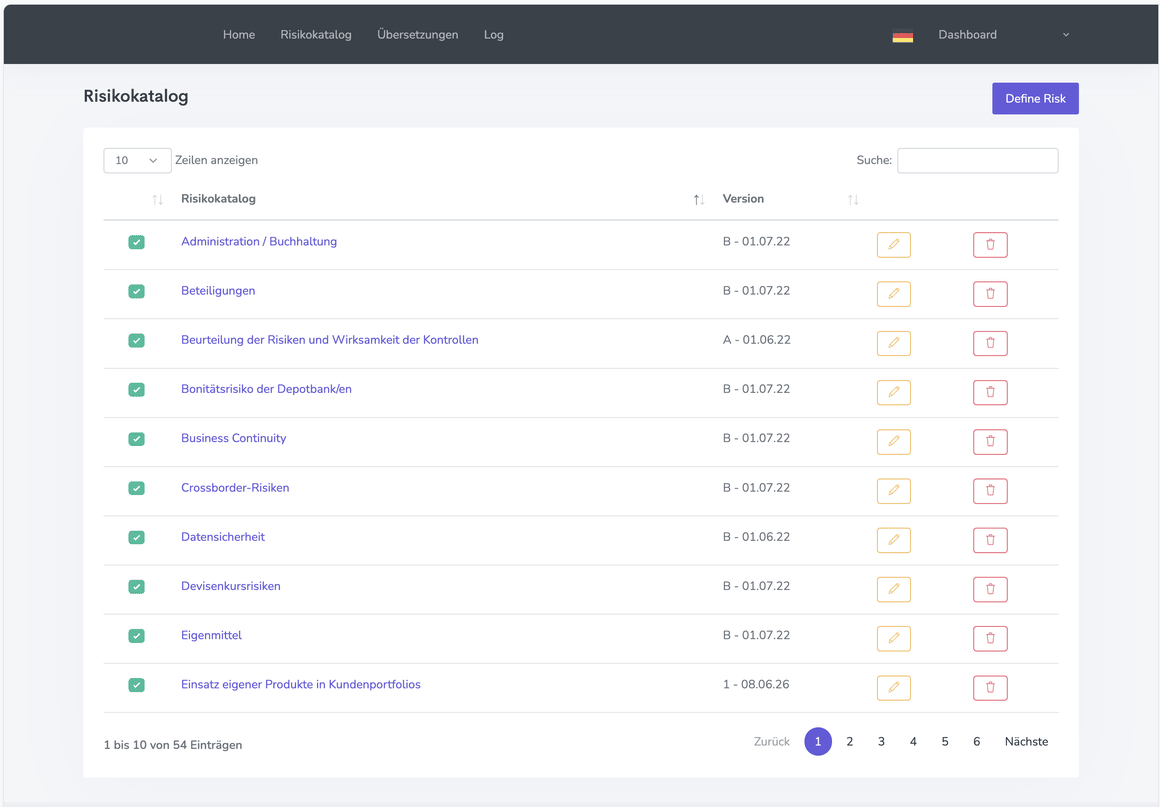Click the Suche search field
1160x807 pixels.
pyautogui.click(x=977, y=161)
